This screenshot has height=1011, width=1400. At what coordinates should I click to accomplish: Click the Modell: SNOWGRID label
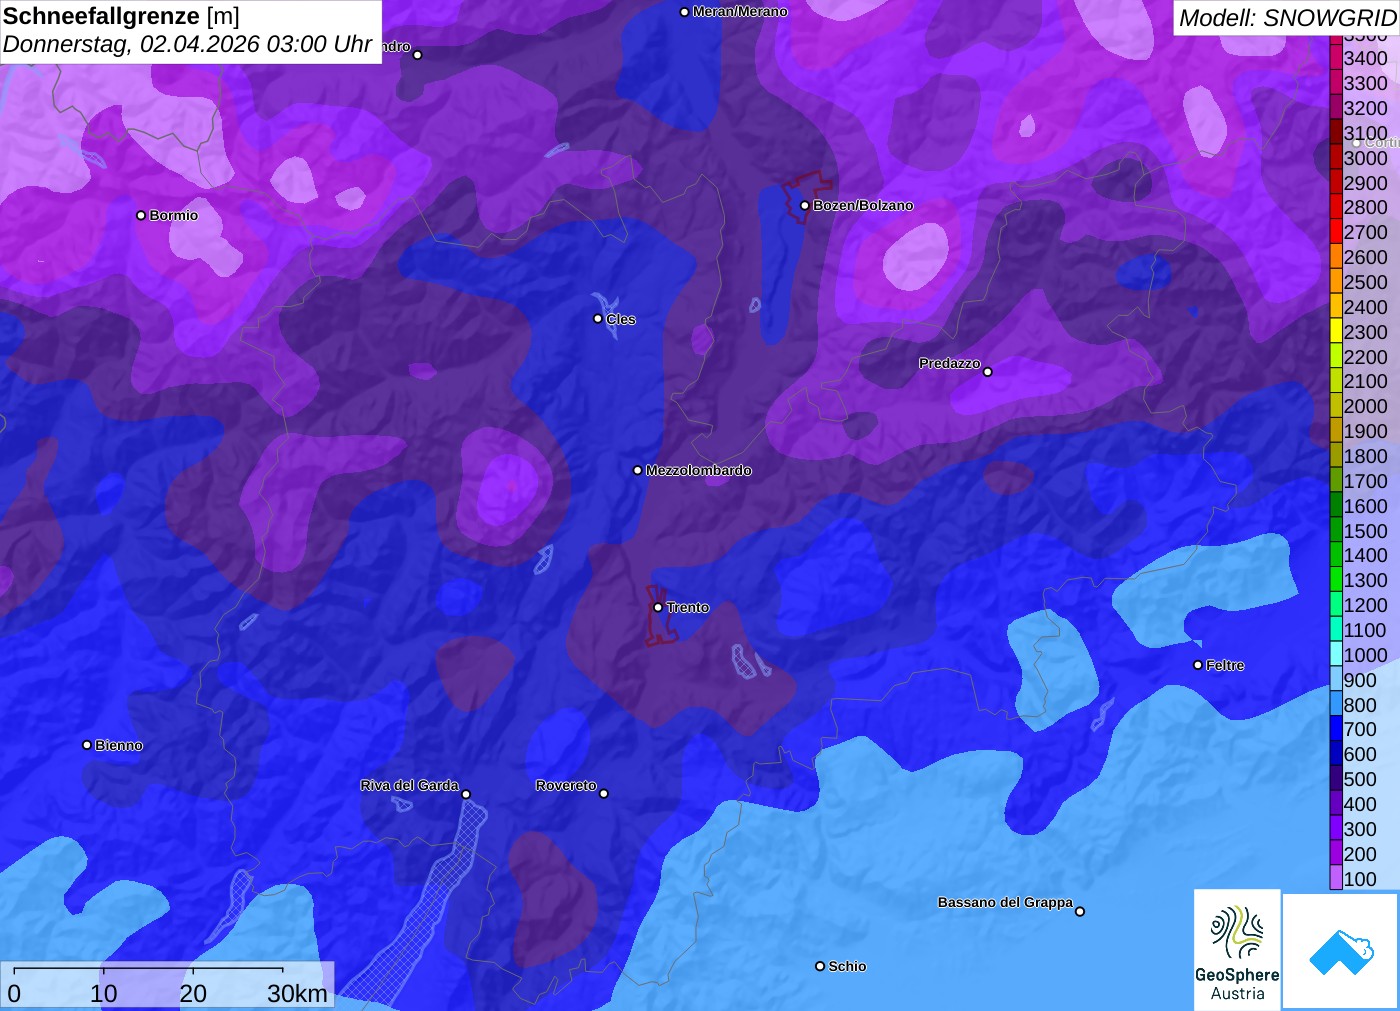(1287, 18)
